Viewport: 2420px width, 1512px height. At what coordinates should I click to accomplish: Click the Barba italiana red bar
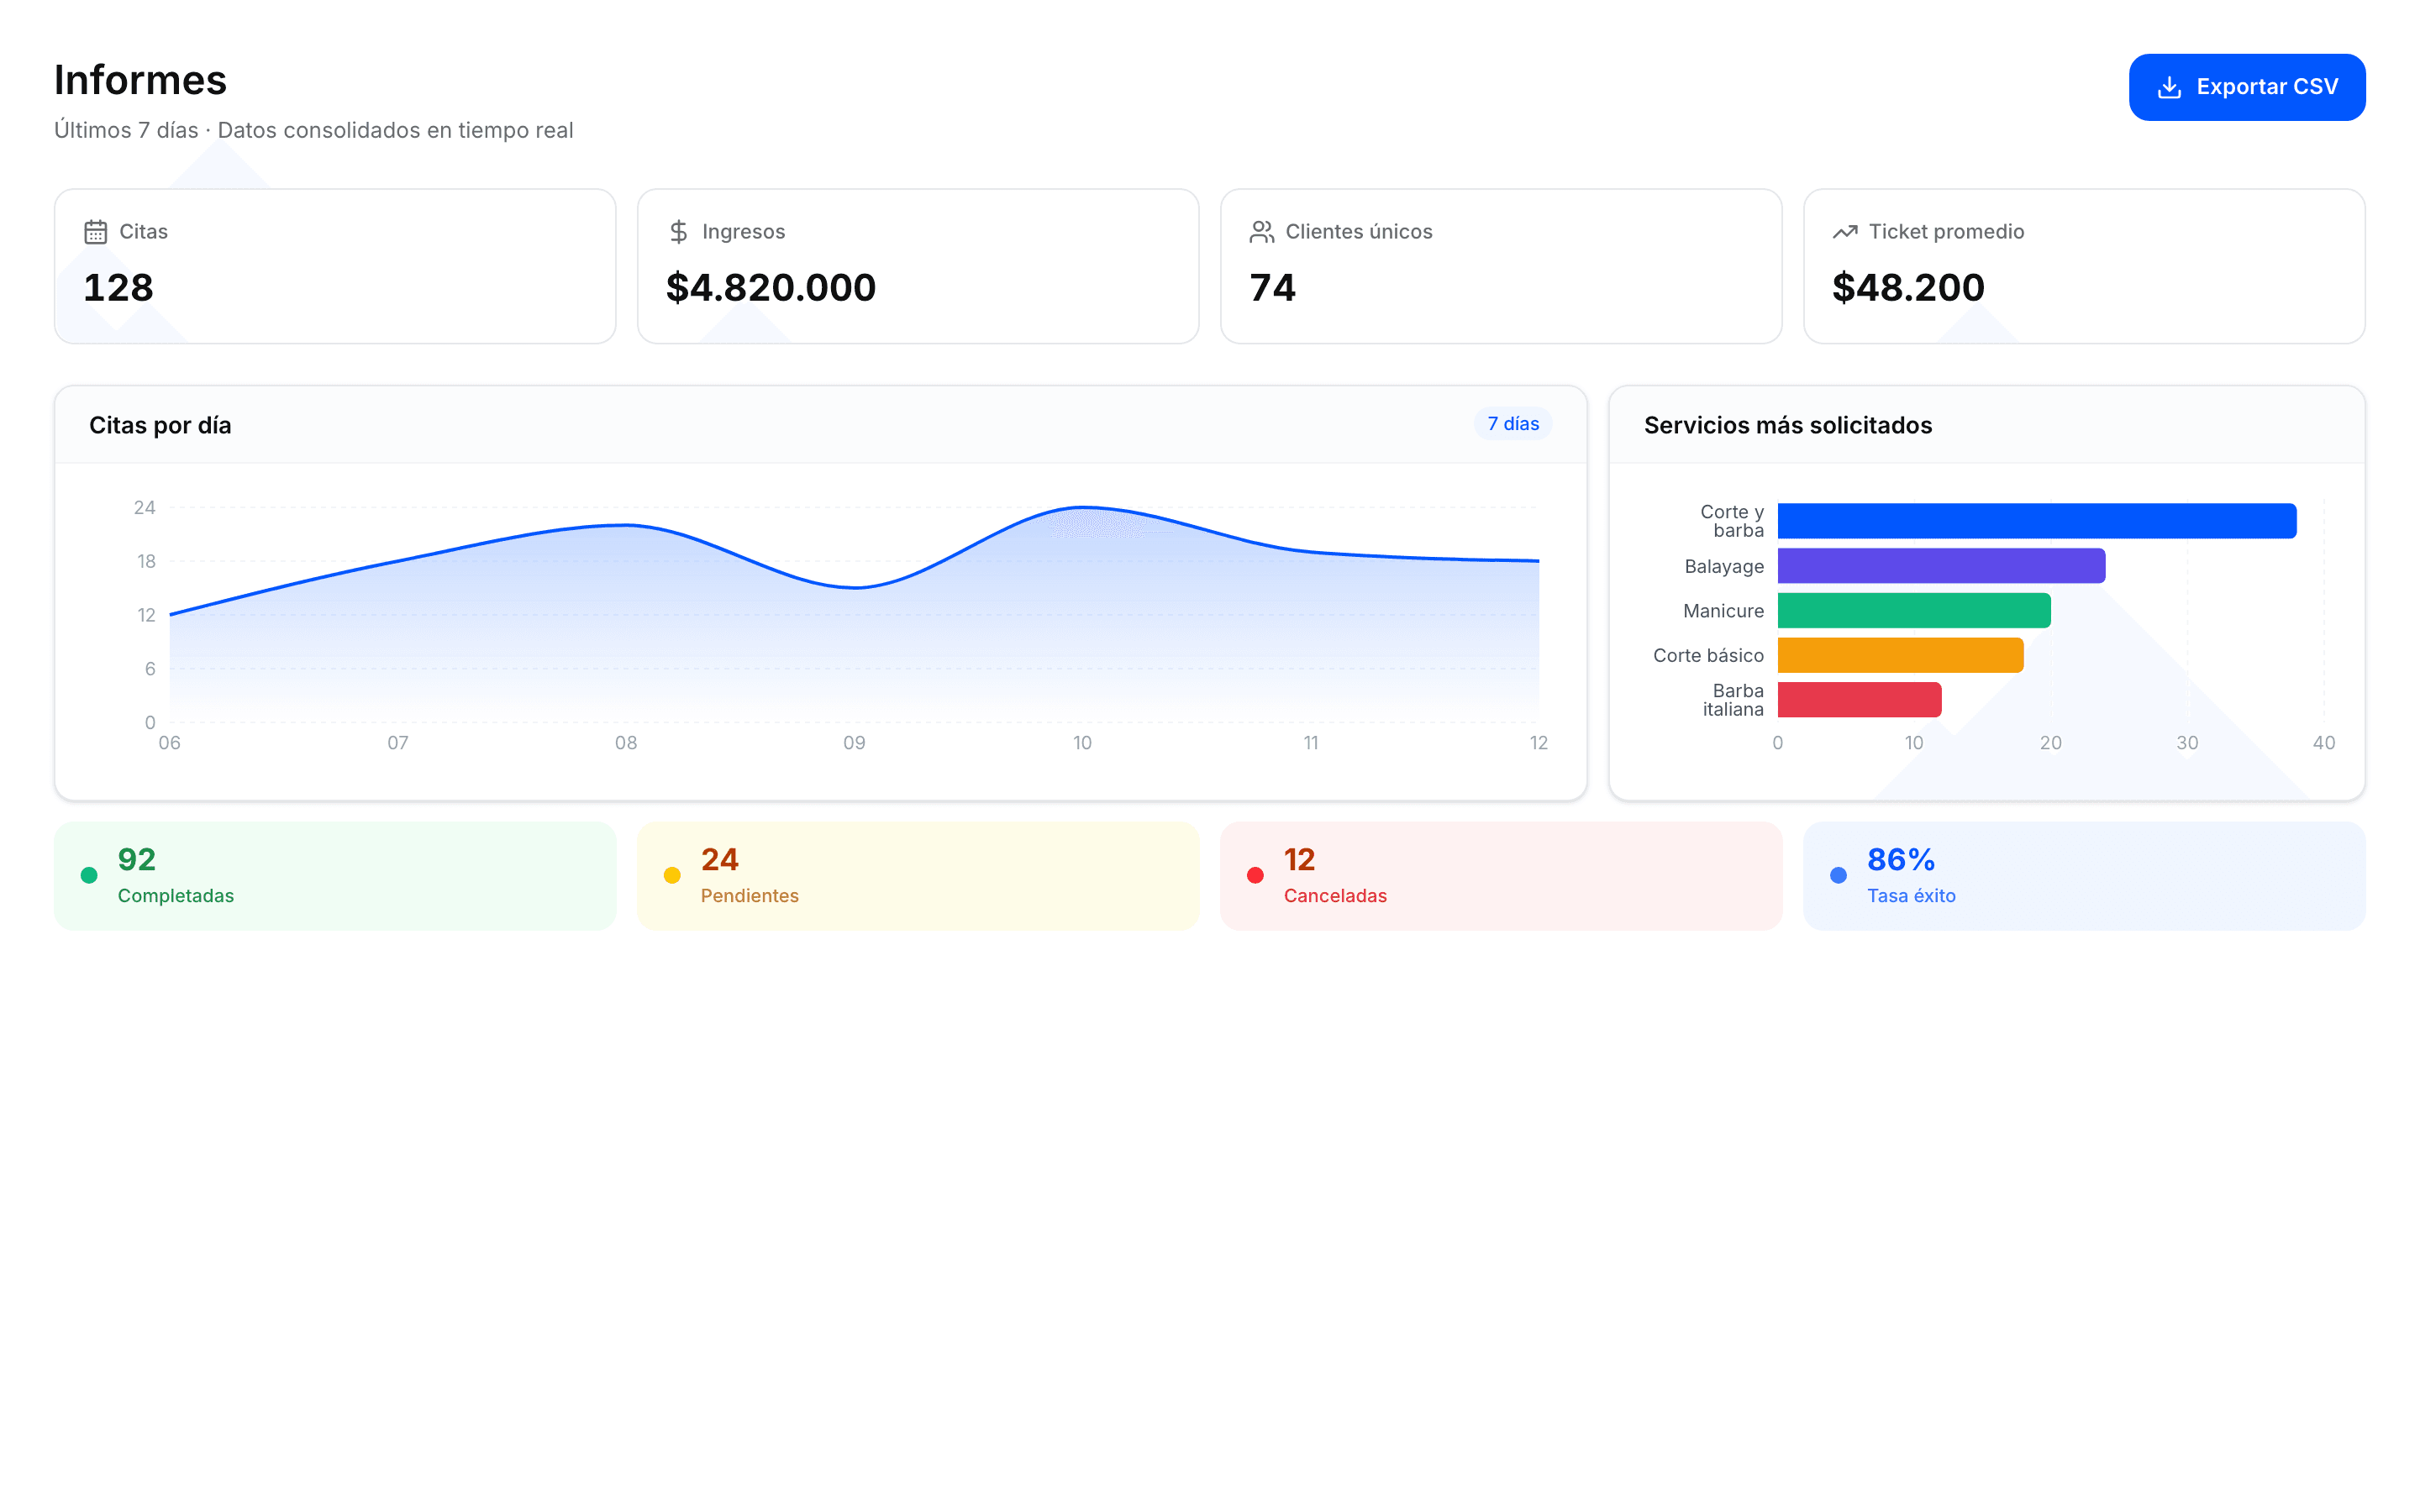1859,700
